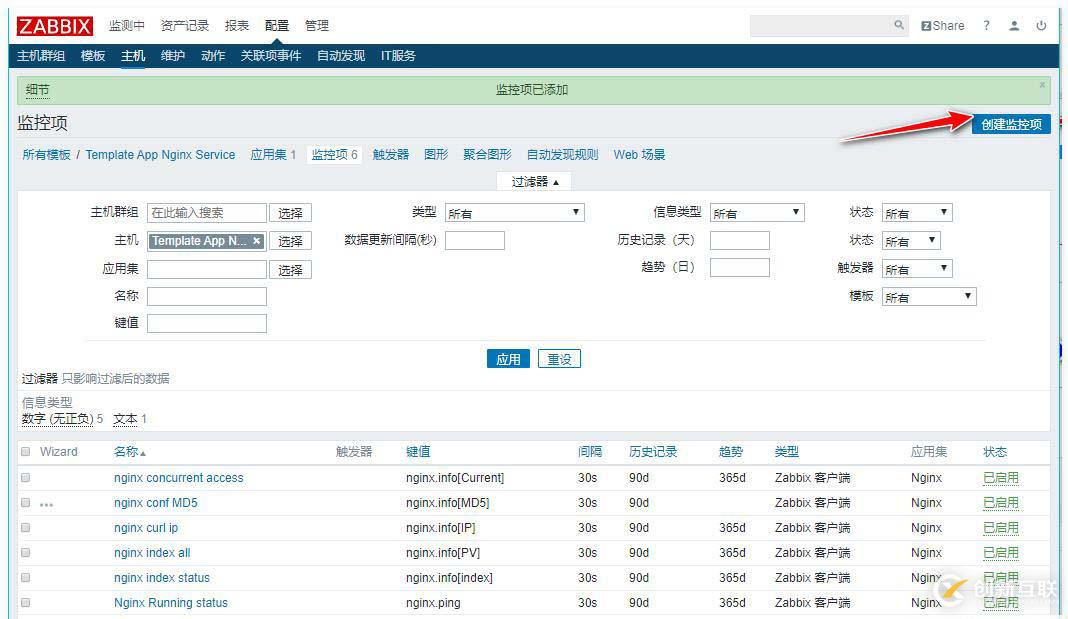
Task: Open the 管理 menu
Action: (317, 26)
